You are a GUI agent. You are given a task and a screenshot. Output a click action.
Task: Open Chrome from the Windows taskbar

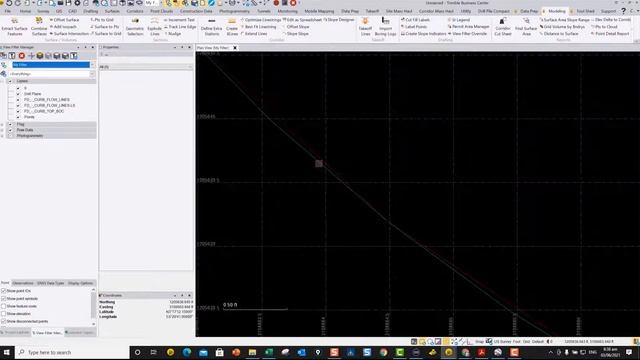[383, 352]
